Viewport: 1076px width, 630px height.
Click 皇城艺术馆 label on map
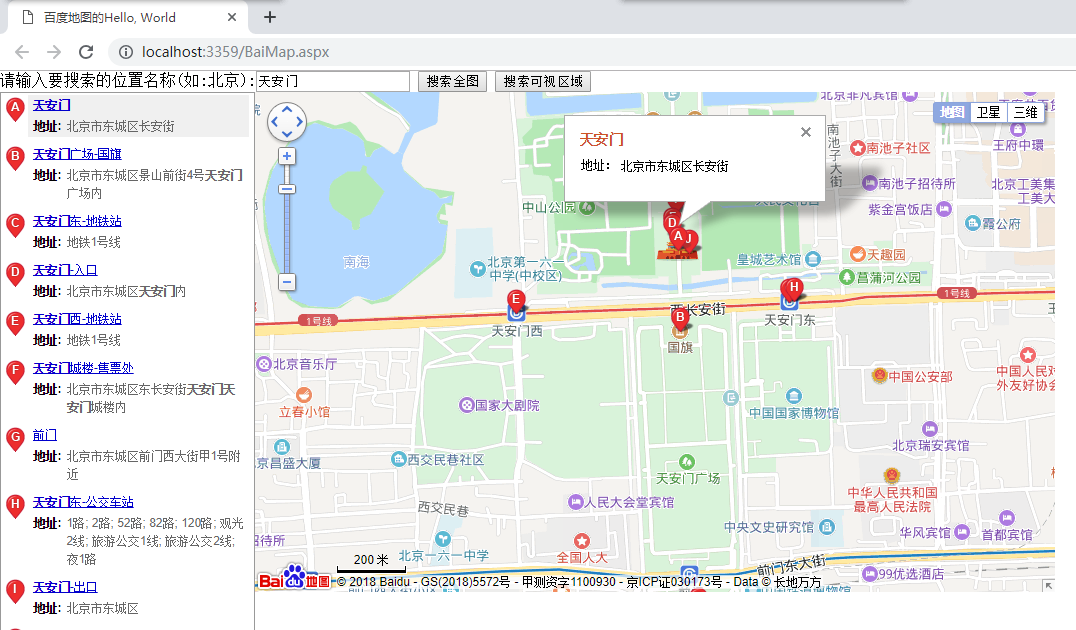pos(769,260)
